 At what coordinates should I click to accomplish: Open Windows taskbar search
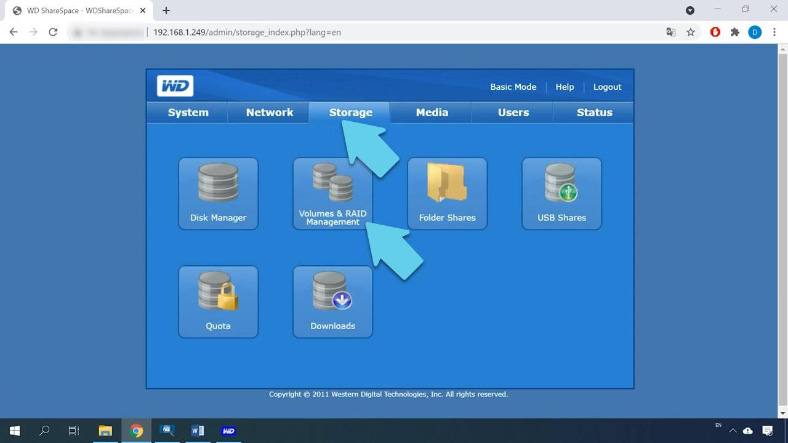(x=44, y=430)
